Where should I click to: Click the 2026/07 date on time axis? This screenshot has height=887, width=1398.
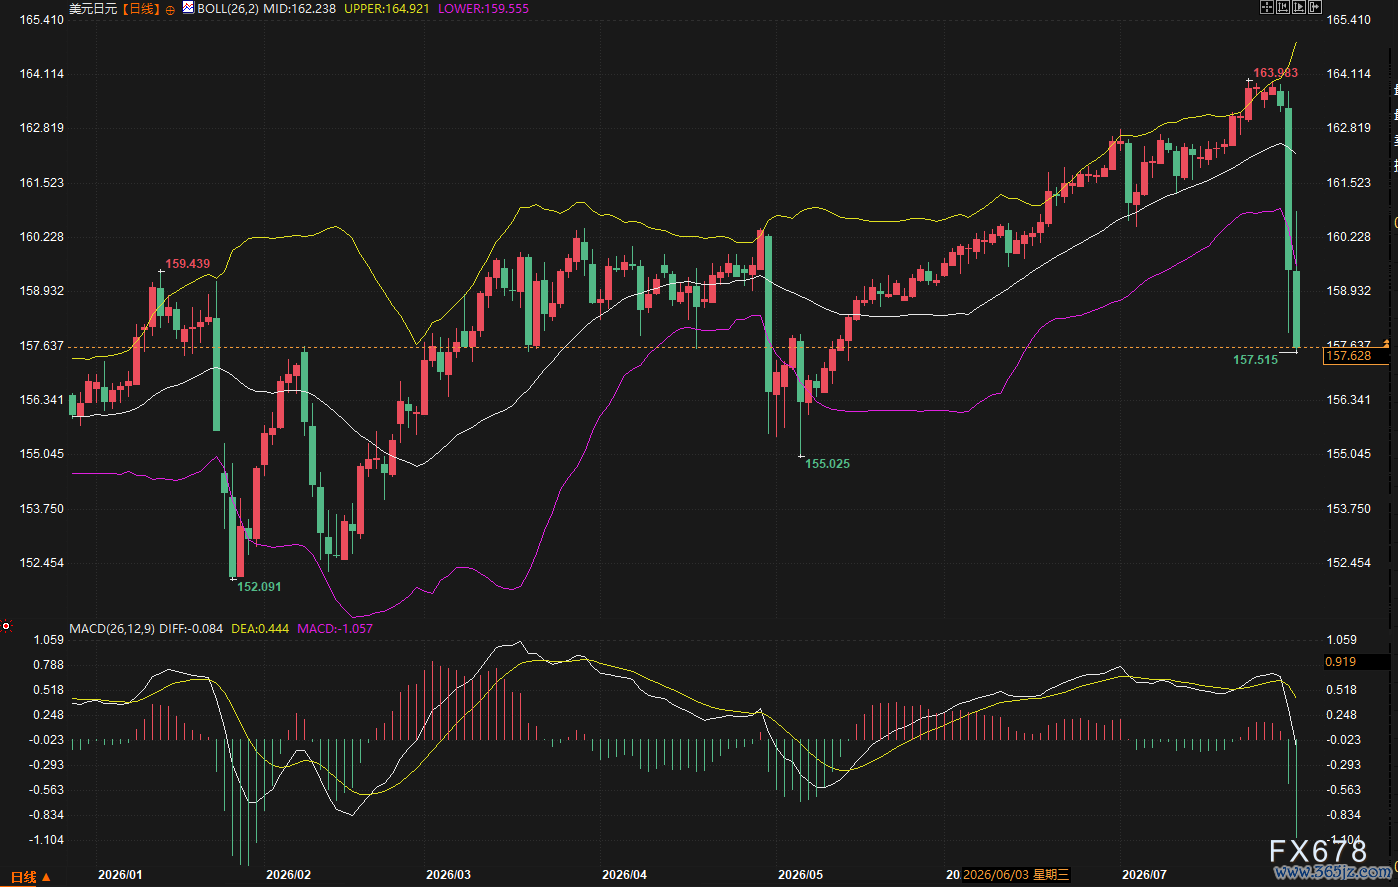pyautogui.click(x=1144, y=875)
